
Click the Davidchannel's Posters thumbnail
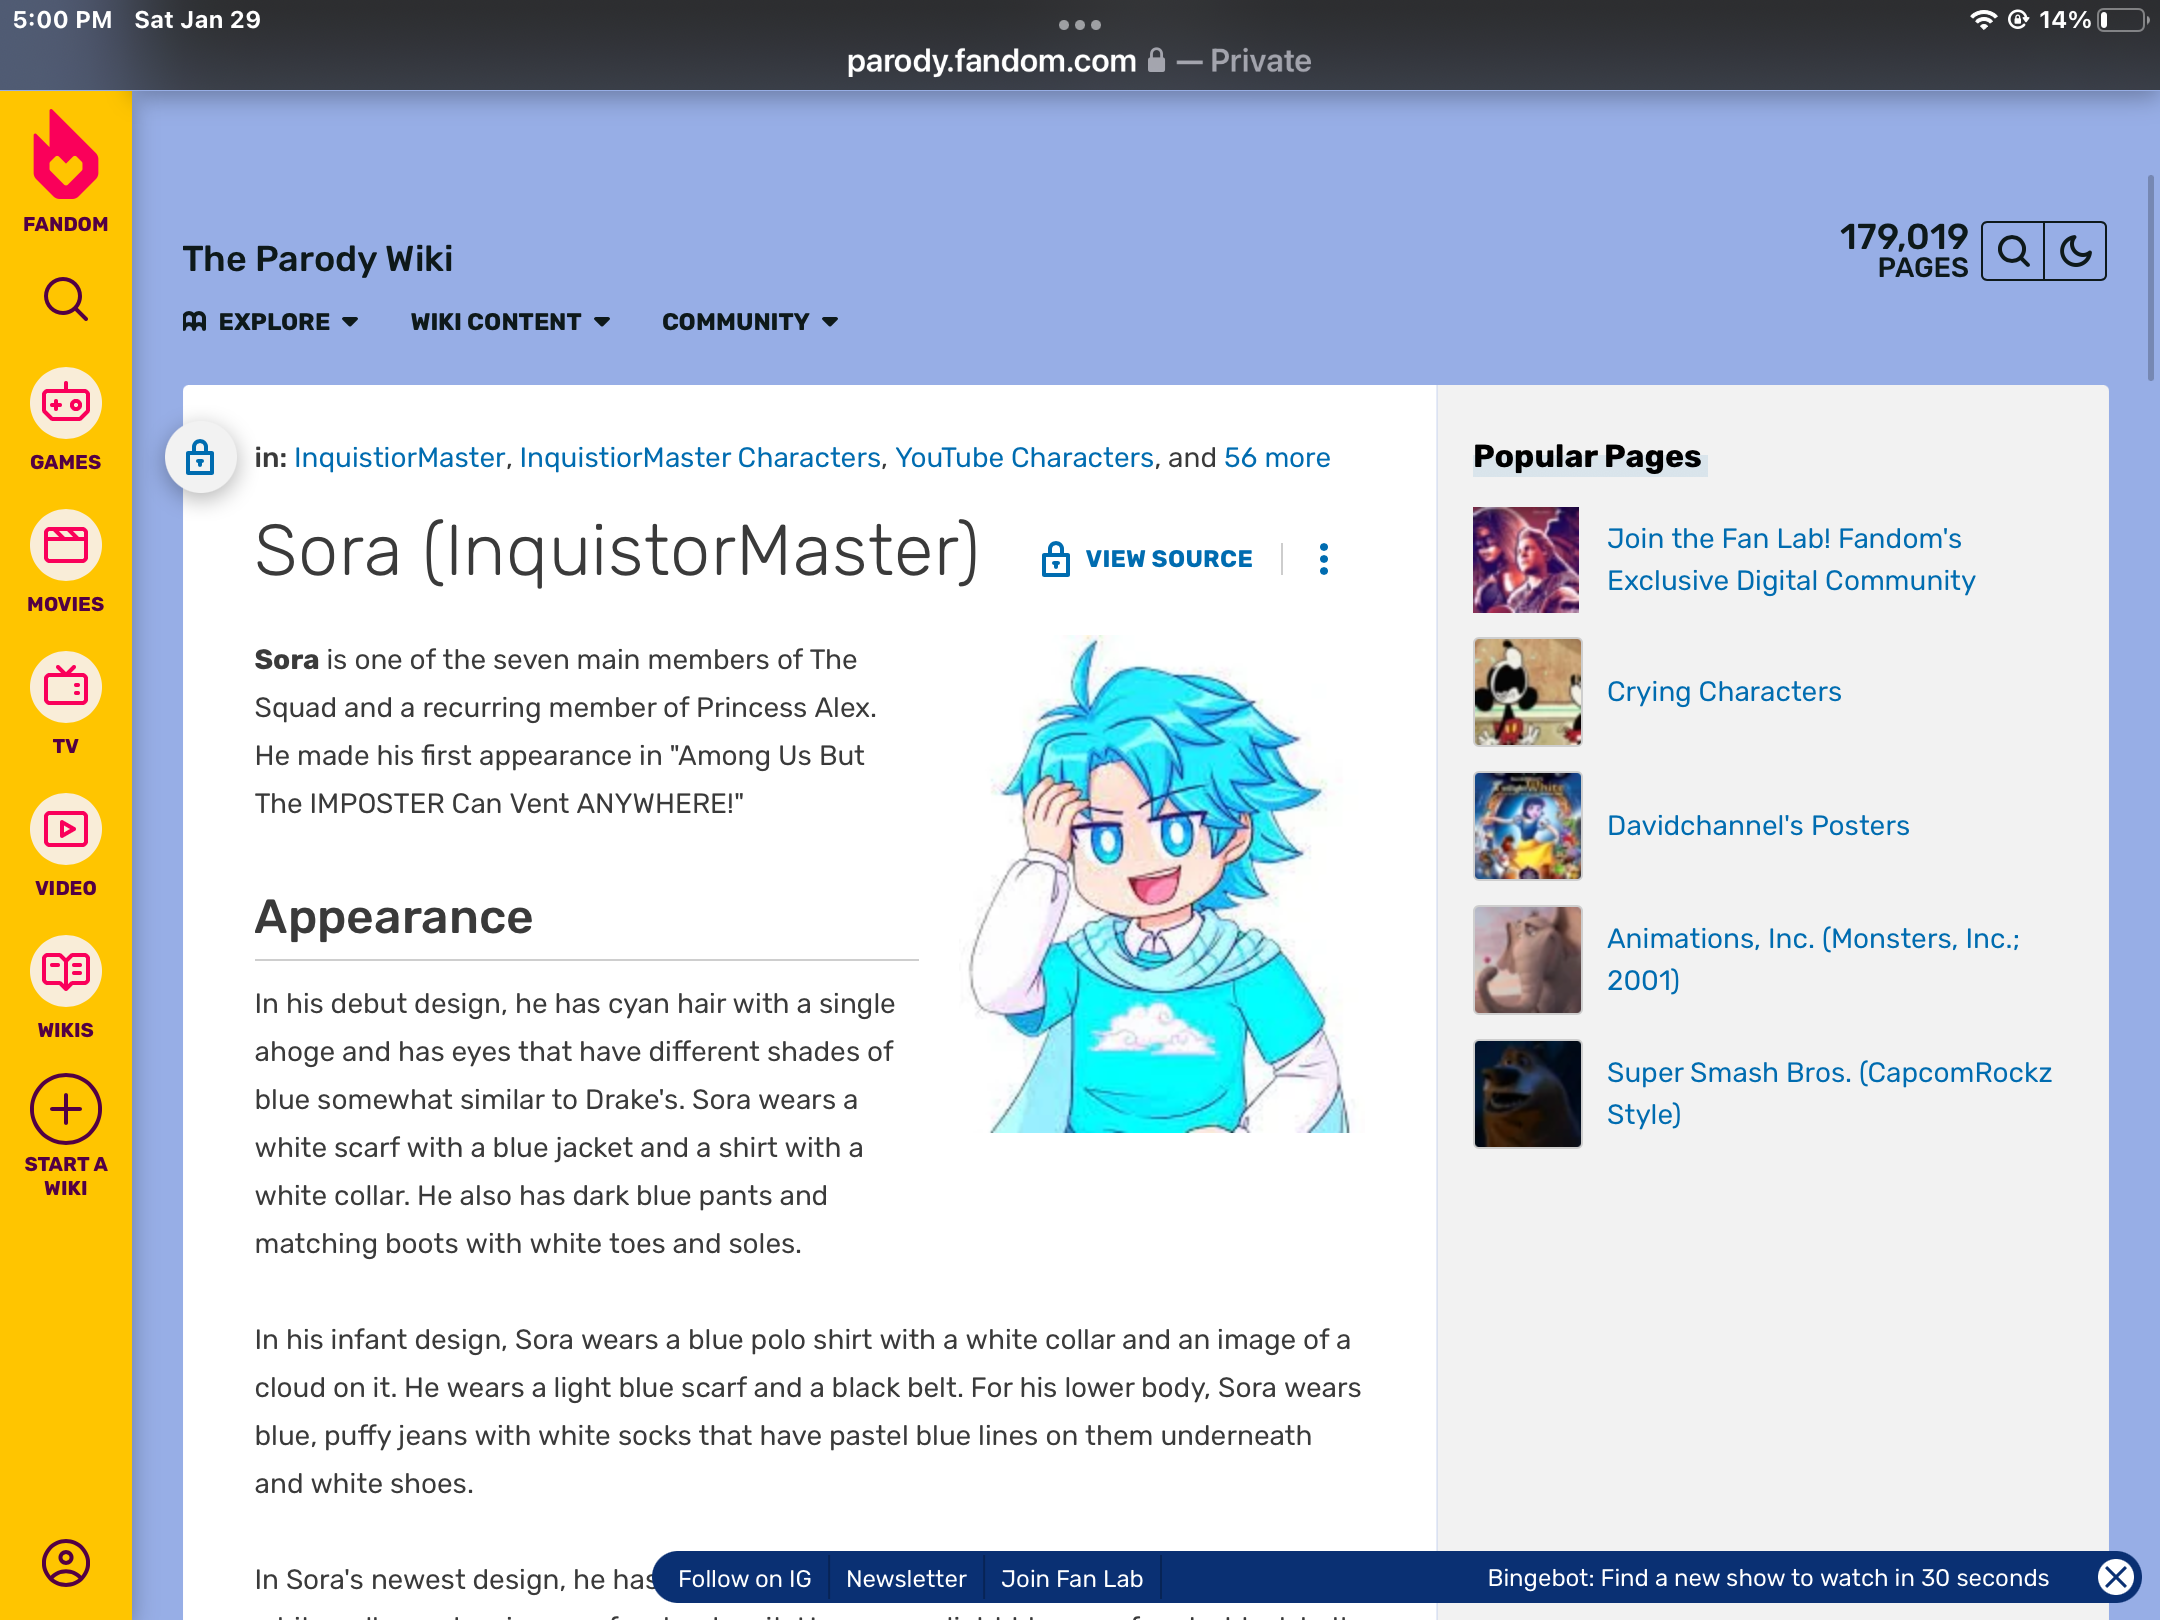(x=1527, y=826)
